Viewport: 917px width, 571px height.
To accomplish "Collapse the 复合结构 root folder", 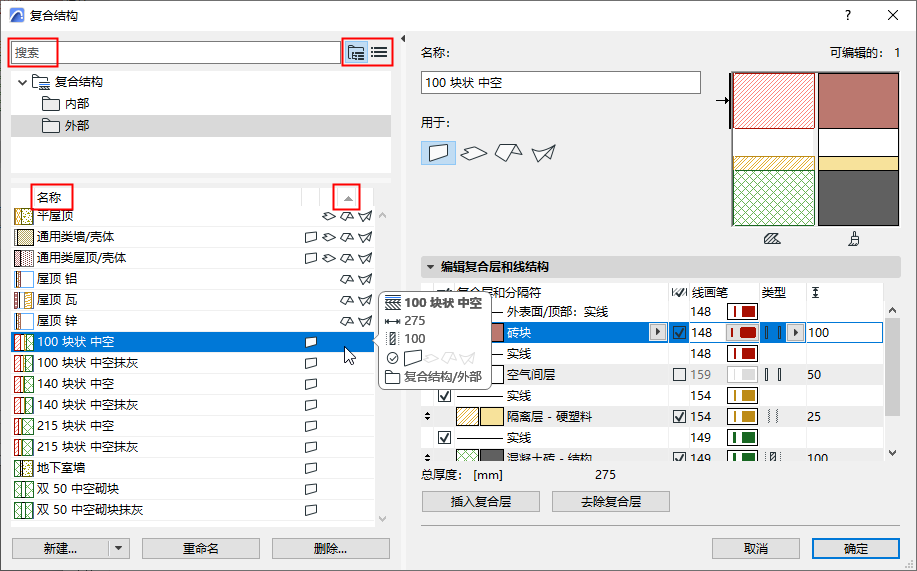I will tap(22, 82).
